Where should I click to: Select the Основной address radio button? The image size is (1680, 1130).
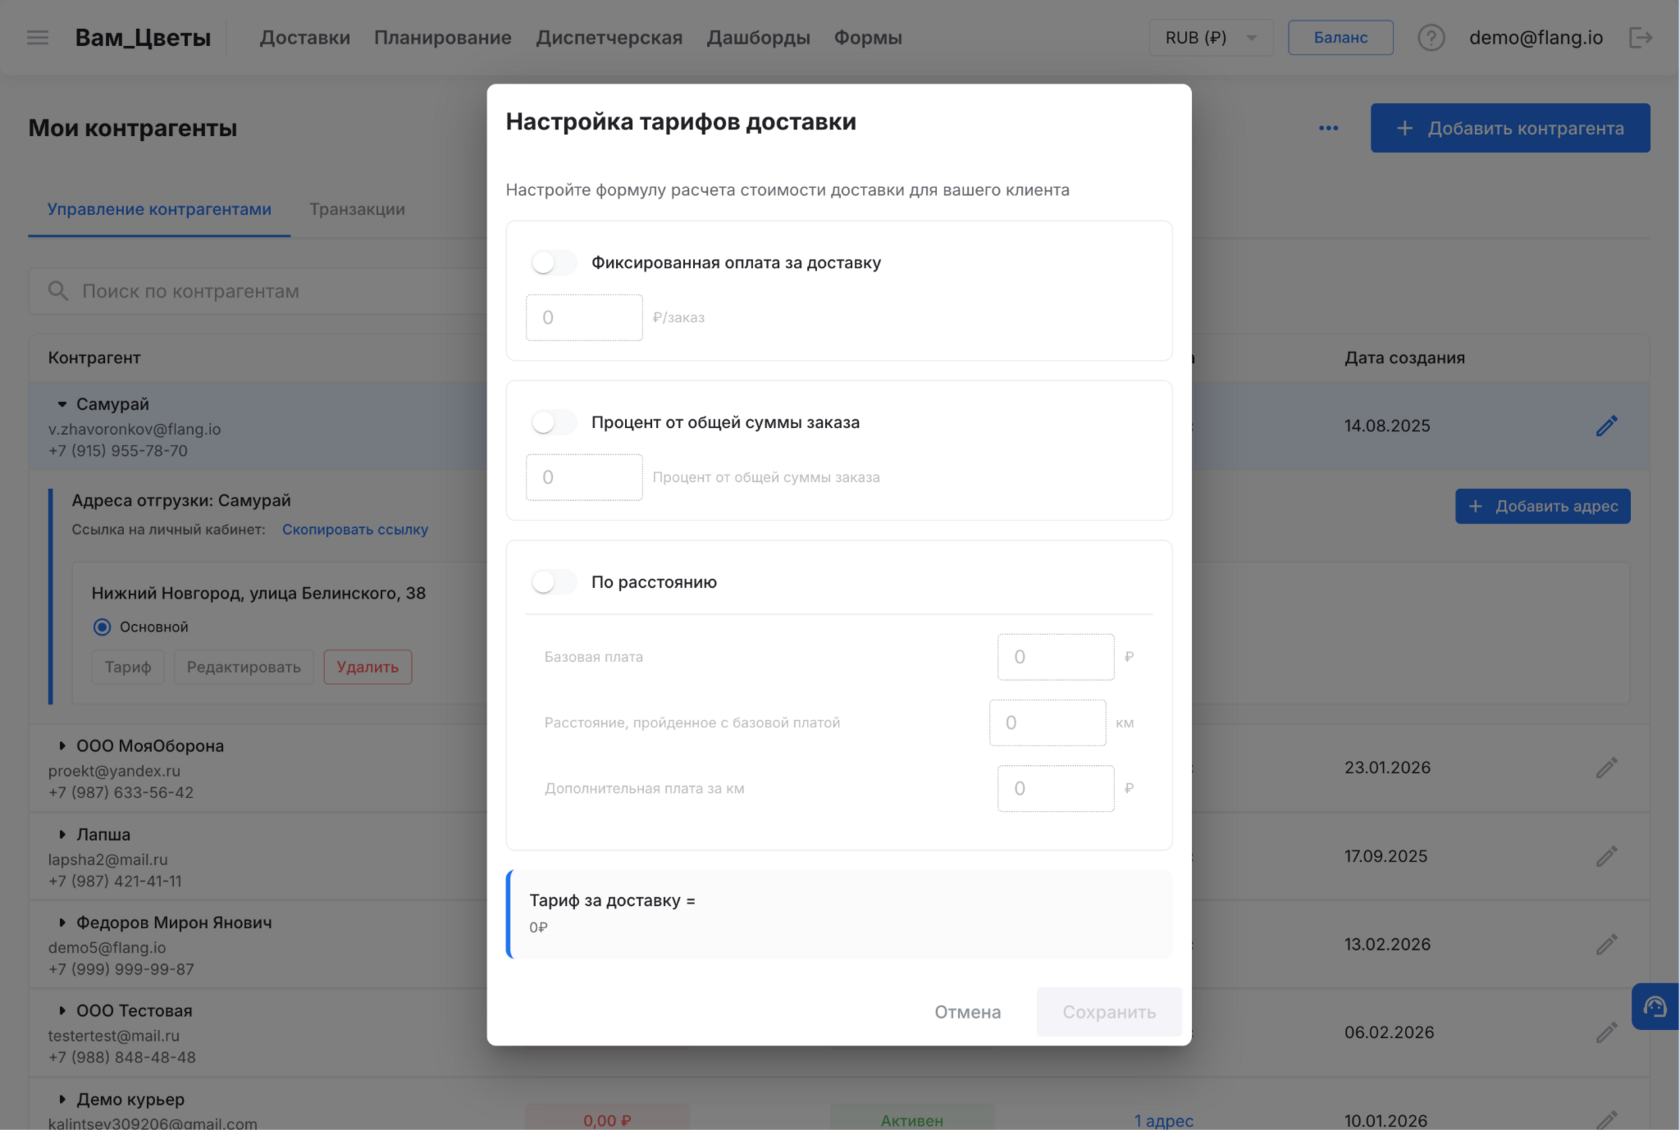(x=102, y=627)
